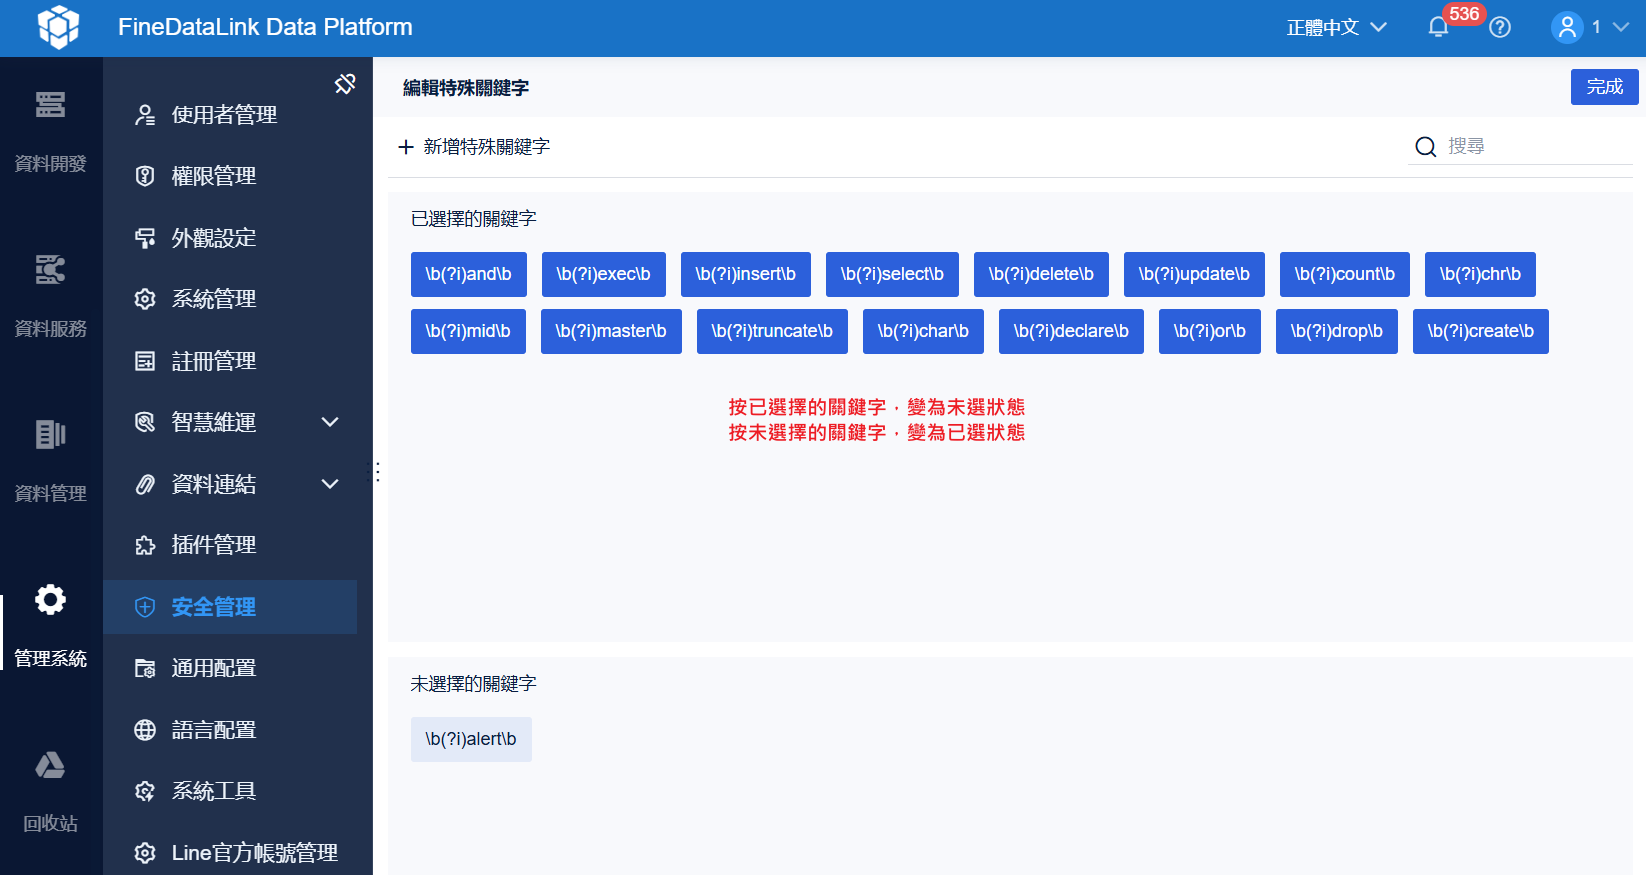This screenshot has height=875, width=1646.
Task: Open notifications bell icon
Action: (x=1438, y=27)
